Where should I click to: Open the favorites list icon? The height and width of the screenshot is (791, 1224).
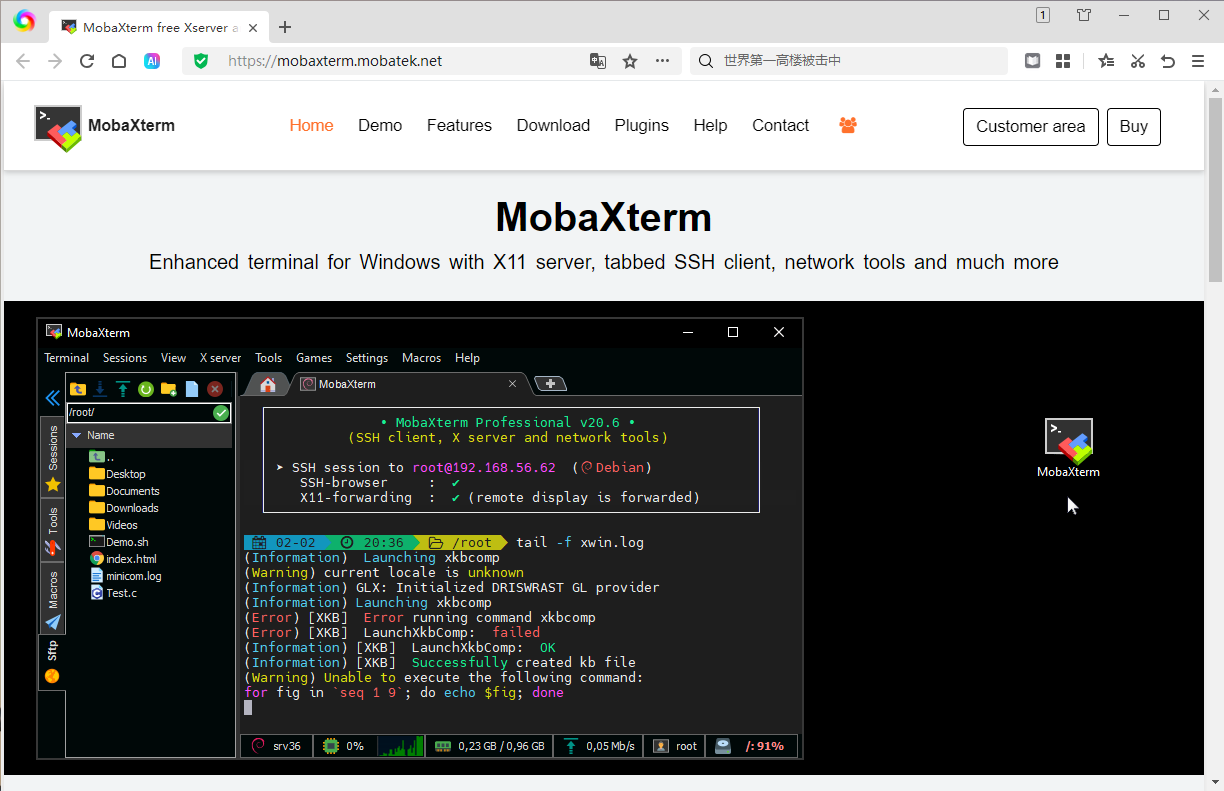1106,61
